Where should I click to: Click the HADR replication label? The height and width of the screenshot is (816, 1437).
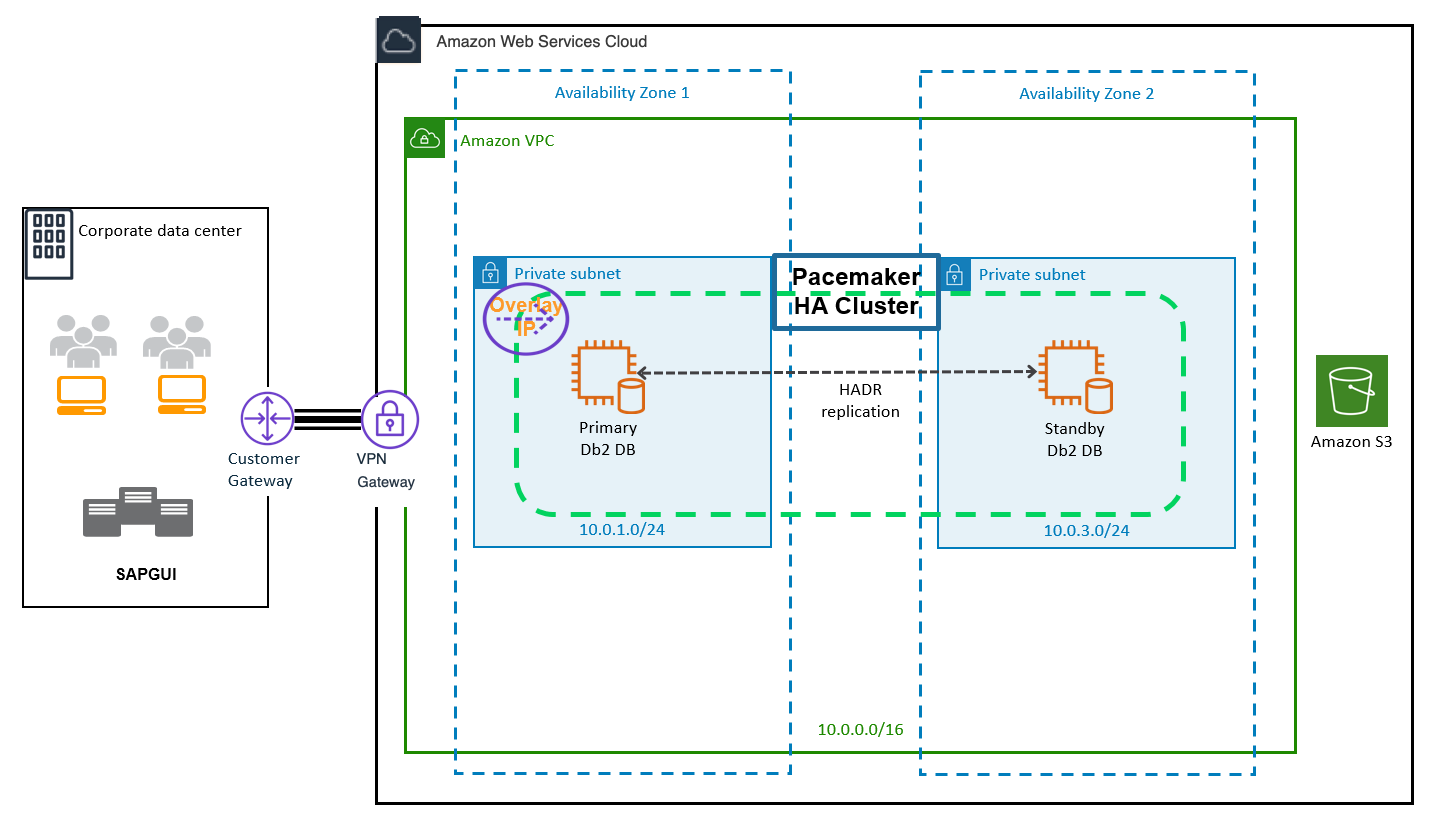pos(860,400)
